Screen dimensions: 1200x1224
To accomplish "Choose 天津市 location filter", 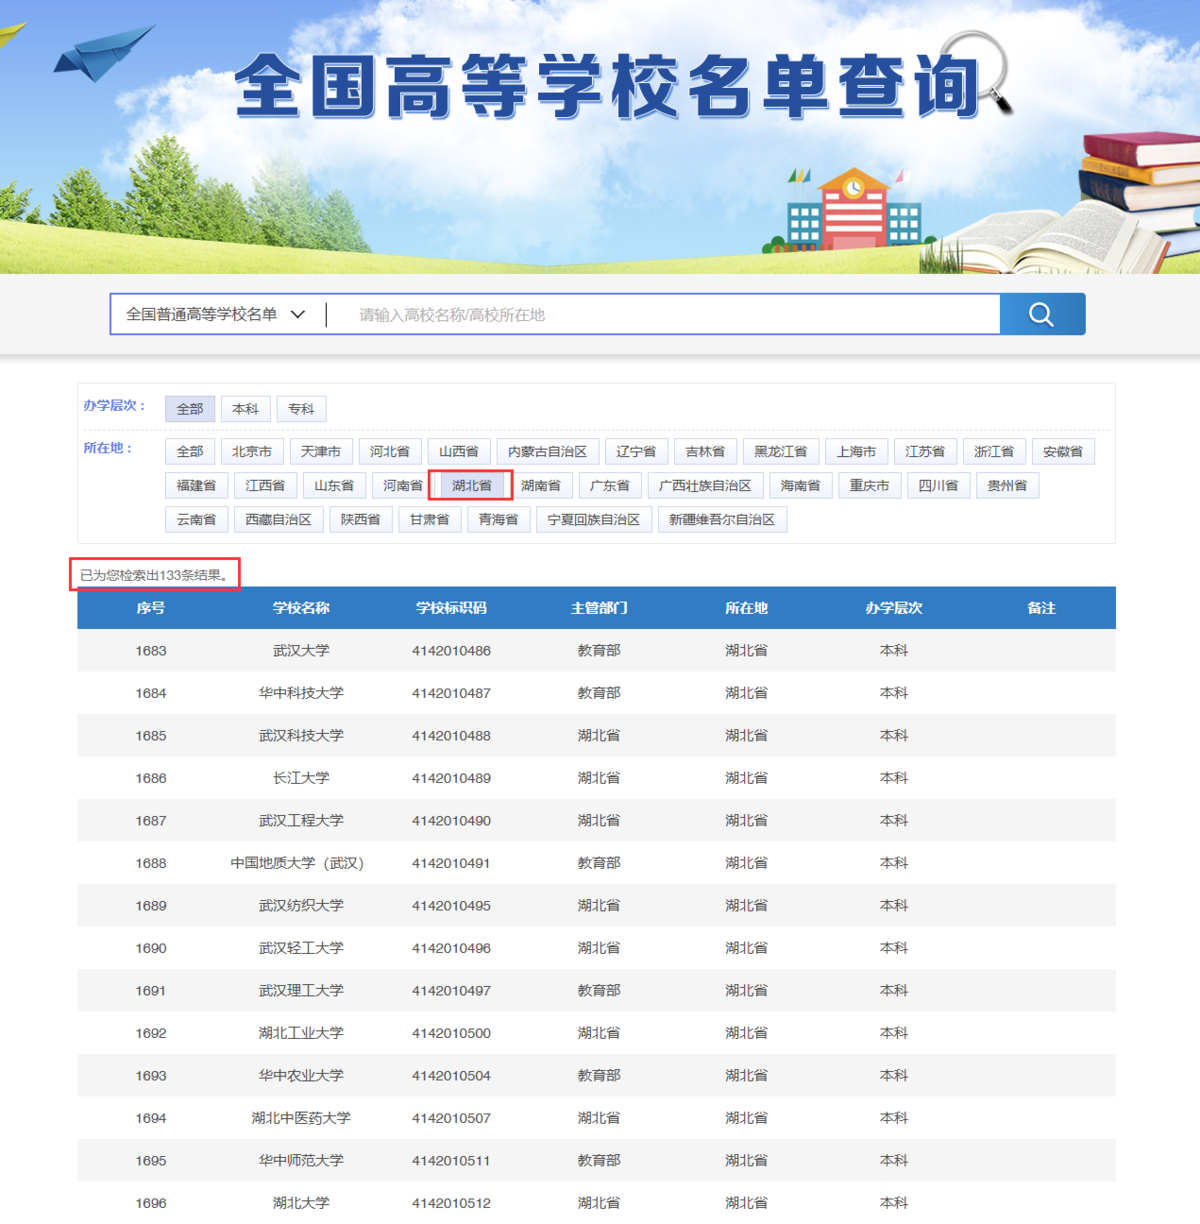I will coord(321,452).
